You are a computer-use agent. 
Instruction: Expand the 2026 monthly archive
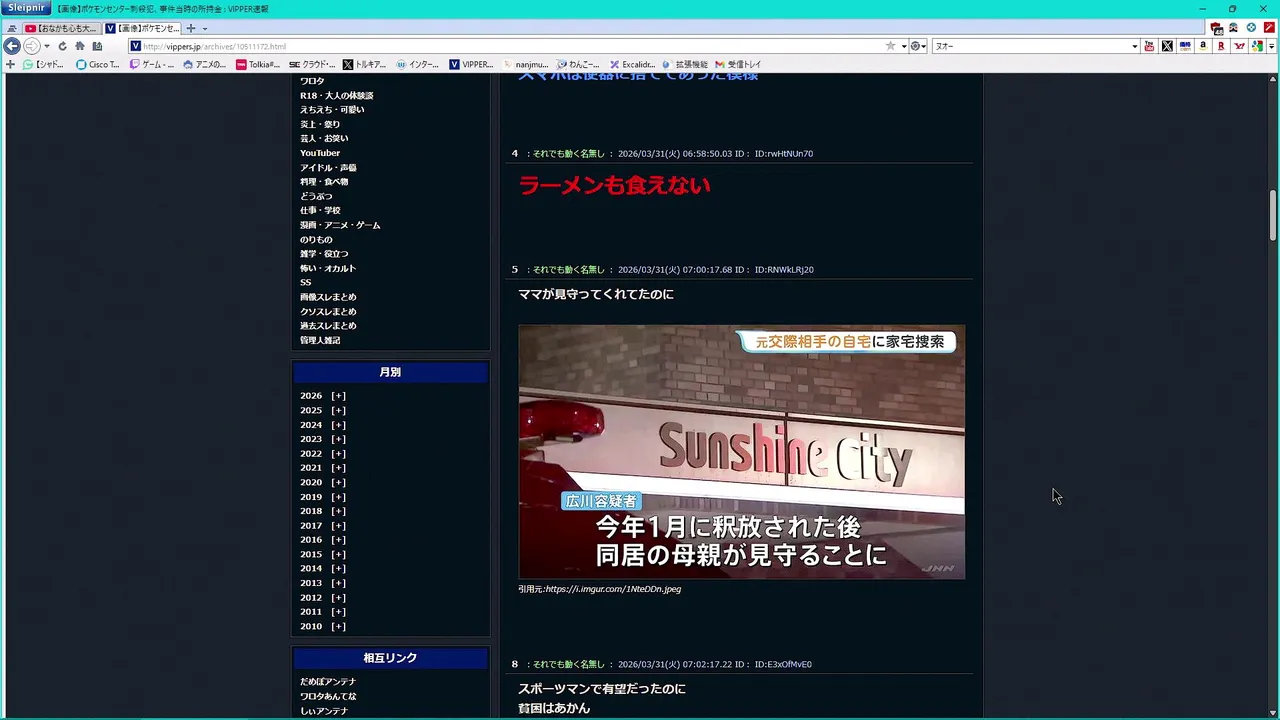pyautogui.click(x=338, y=396)
